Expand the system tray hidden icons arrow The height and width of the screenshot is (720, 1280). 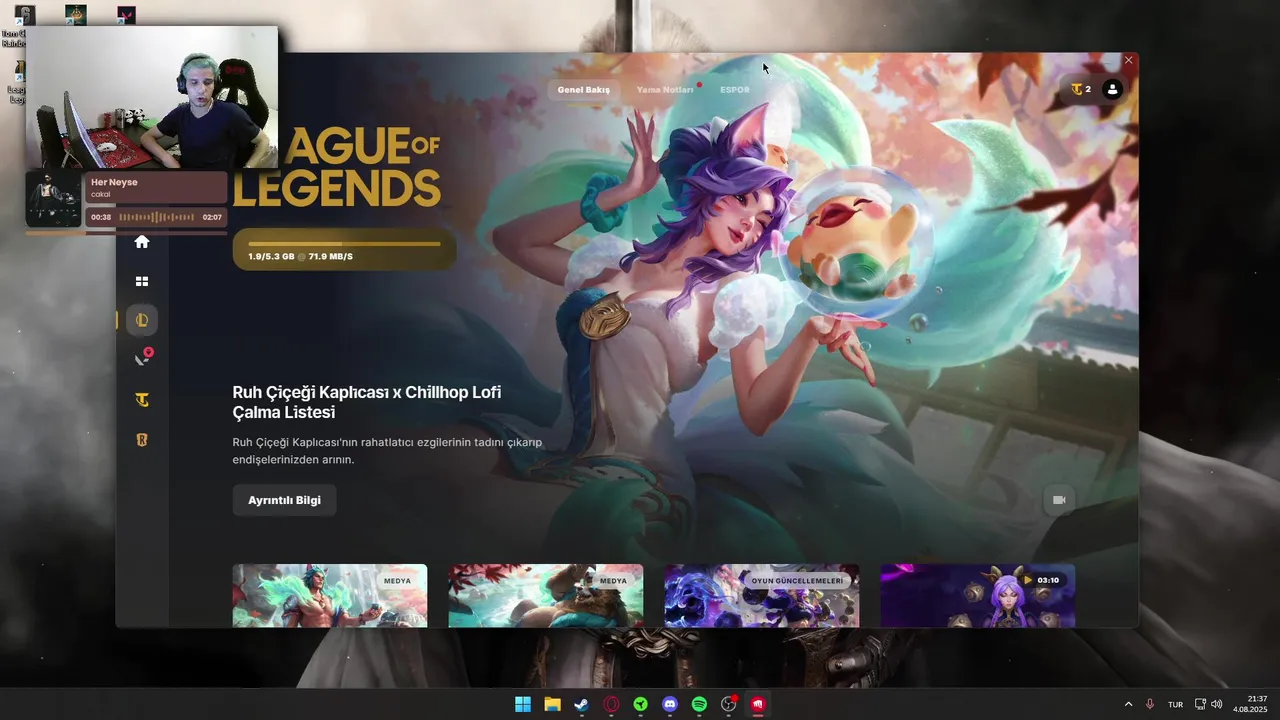tap(1129, 704)
